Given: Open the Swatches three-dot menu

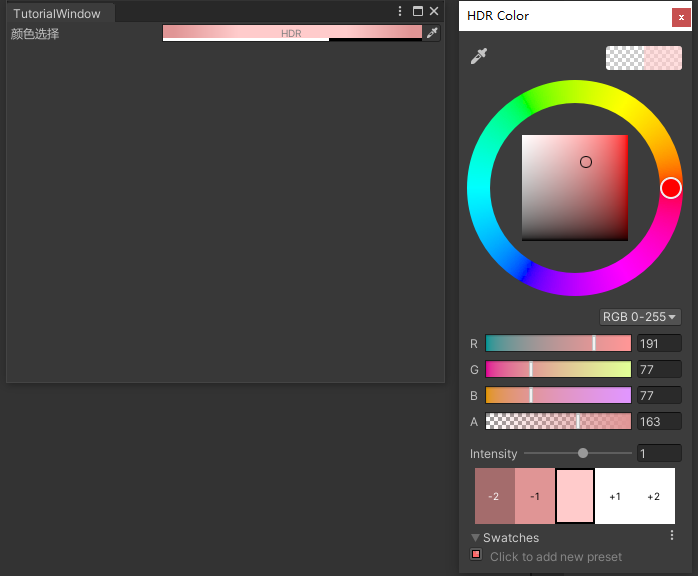Looking at the screenshot, I should (x=672, y=535).
